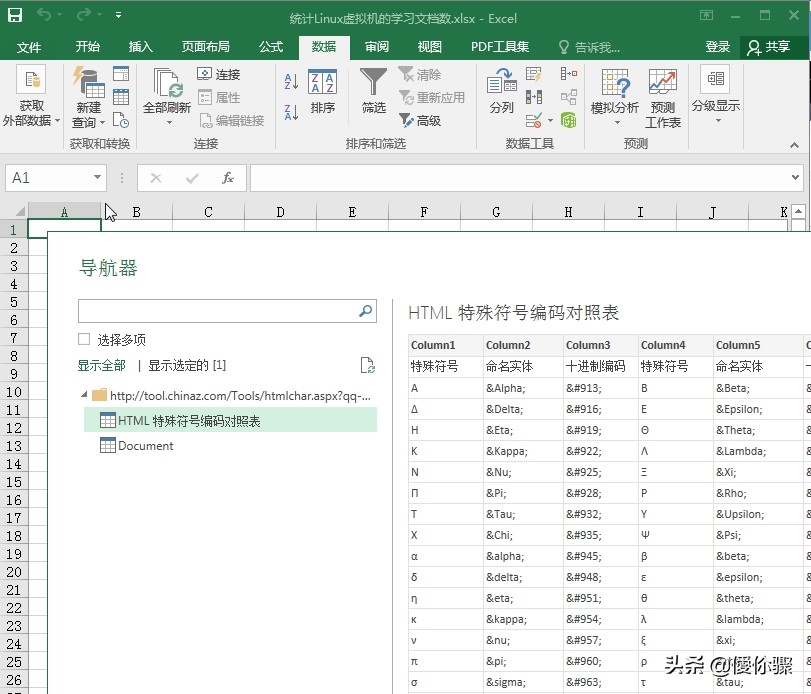Expand the Get External Data (获取外部数据) dropdown
Screen dimensions: 811x694
[57, 121]
